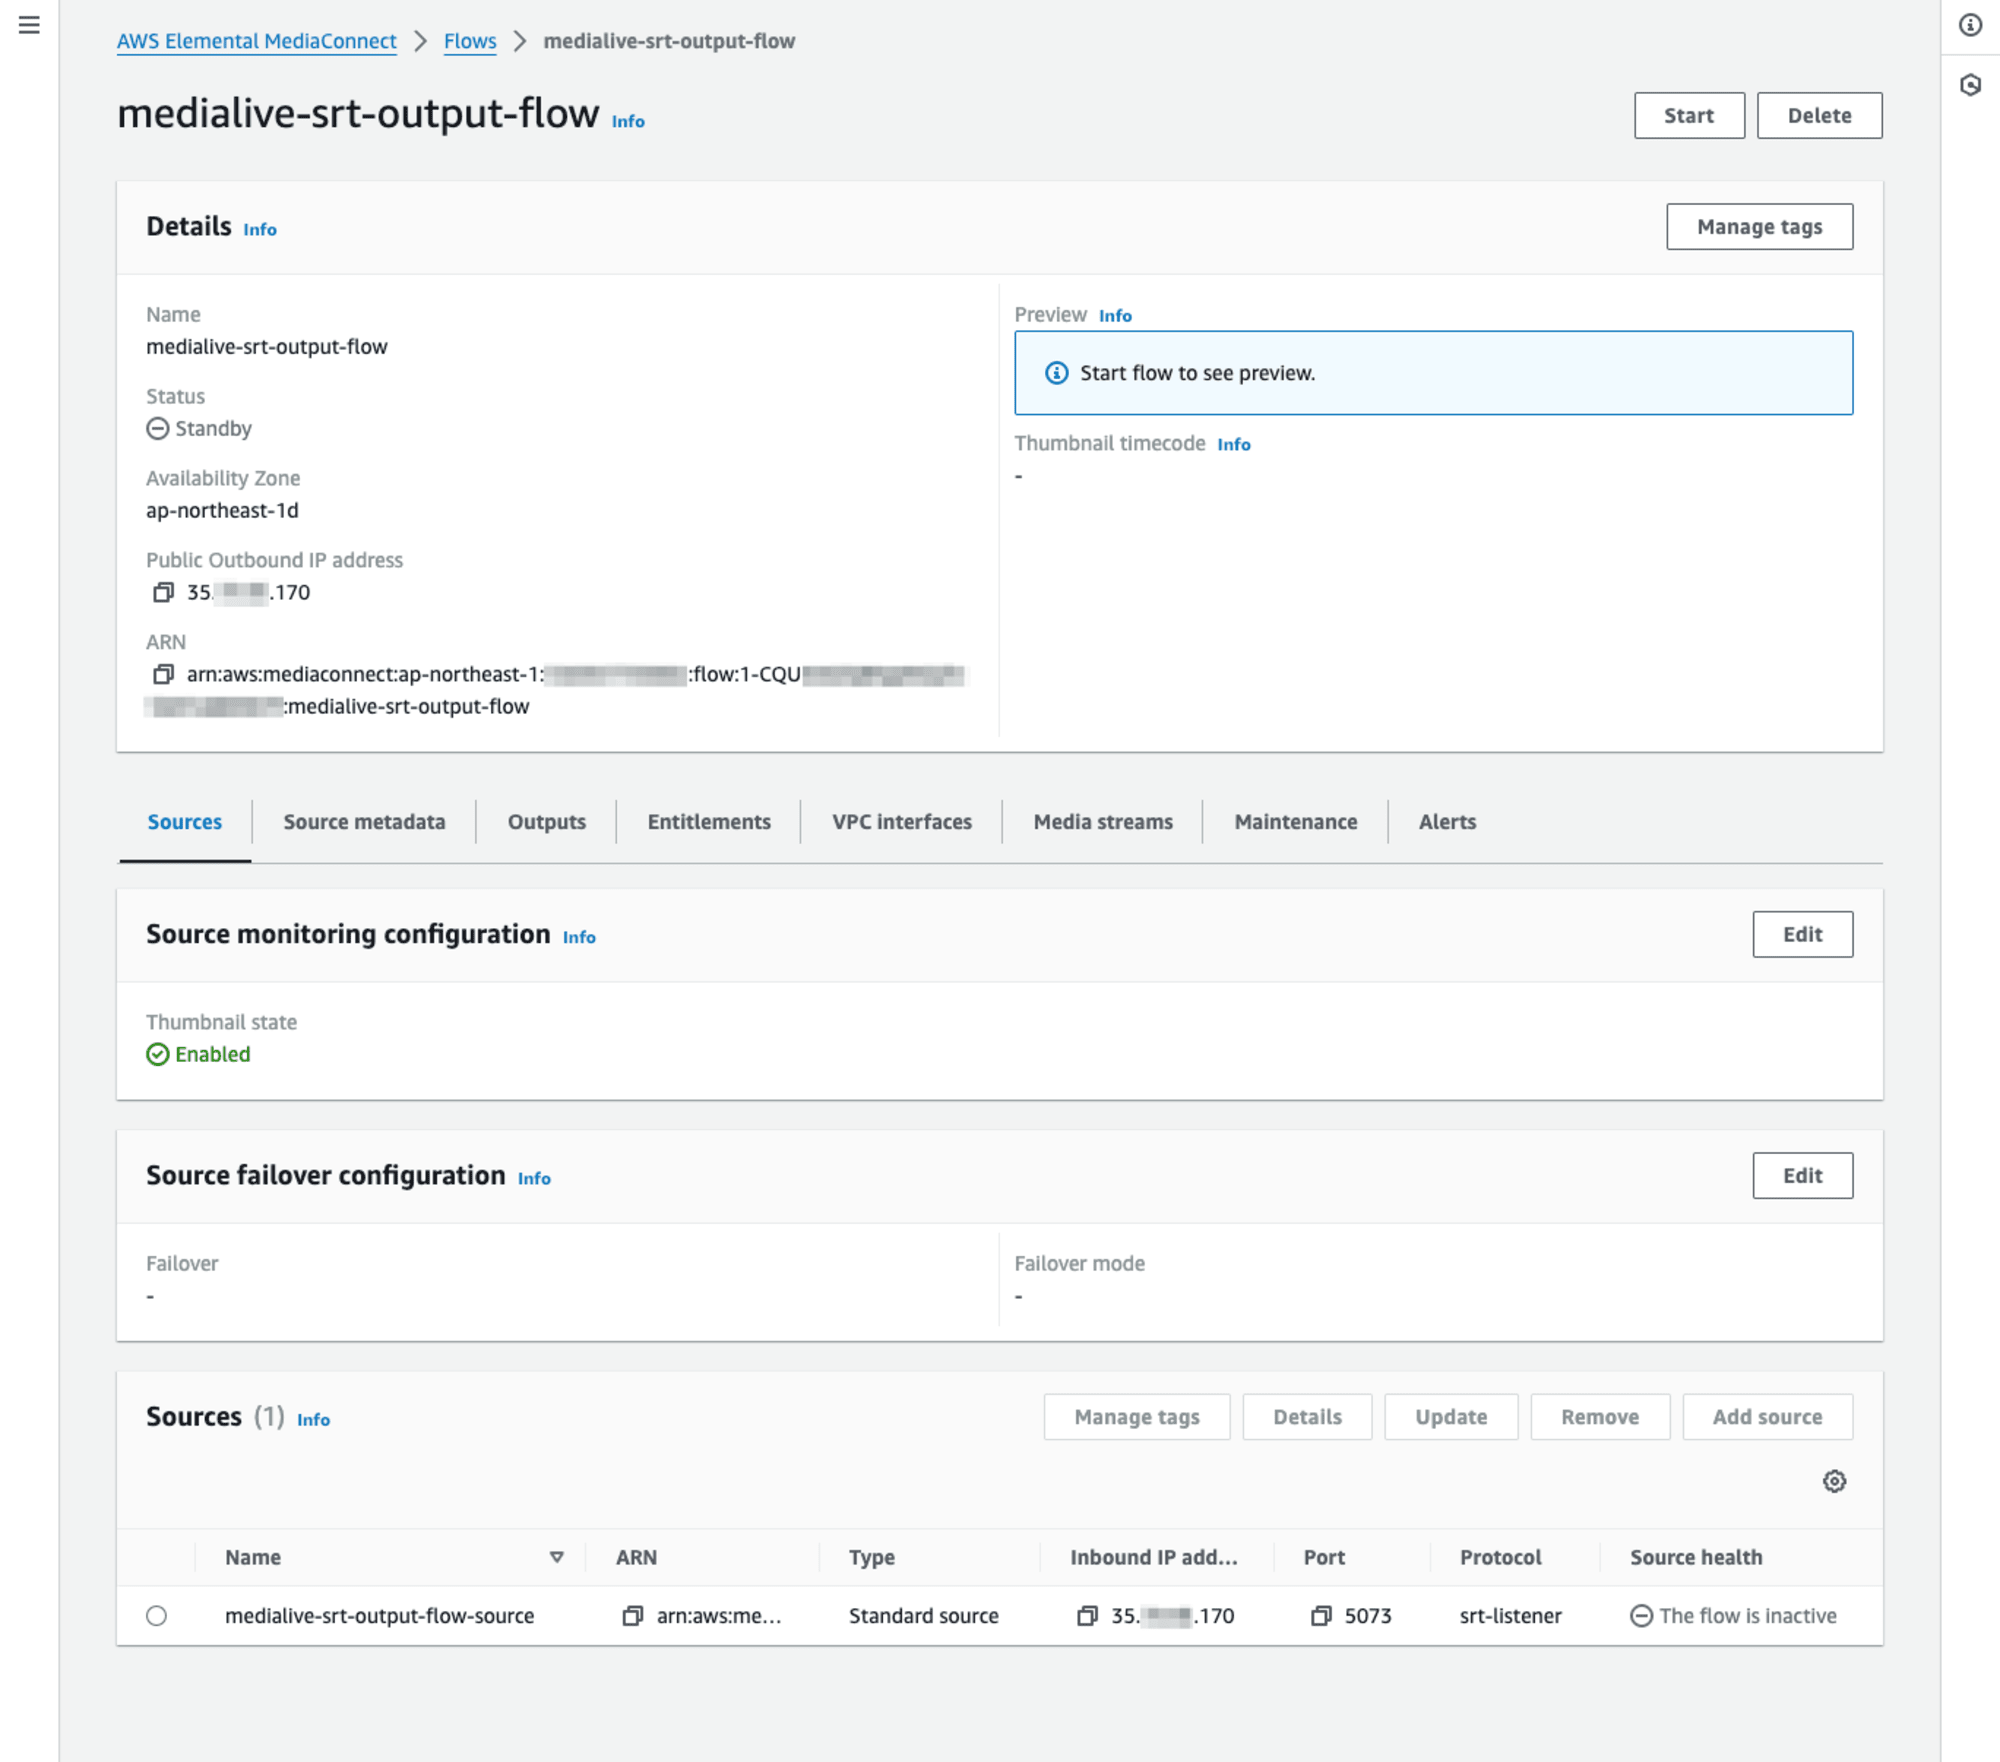Screen dimensions: 2000x1762
Task: Copy the Public Outbound IP address
Action: 163,592
